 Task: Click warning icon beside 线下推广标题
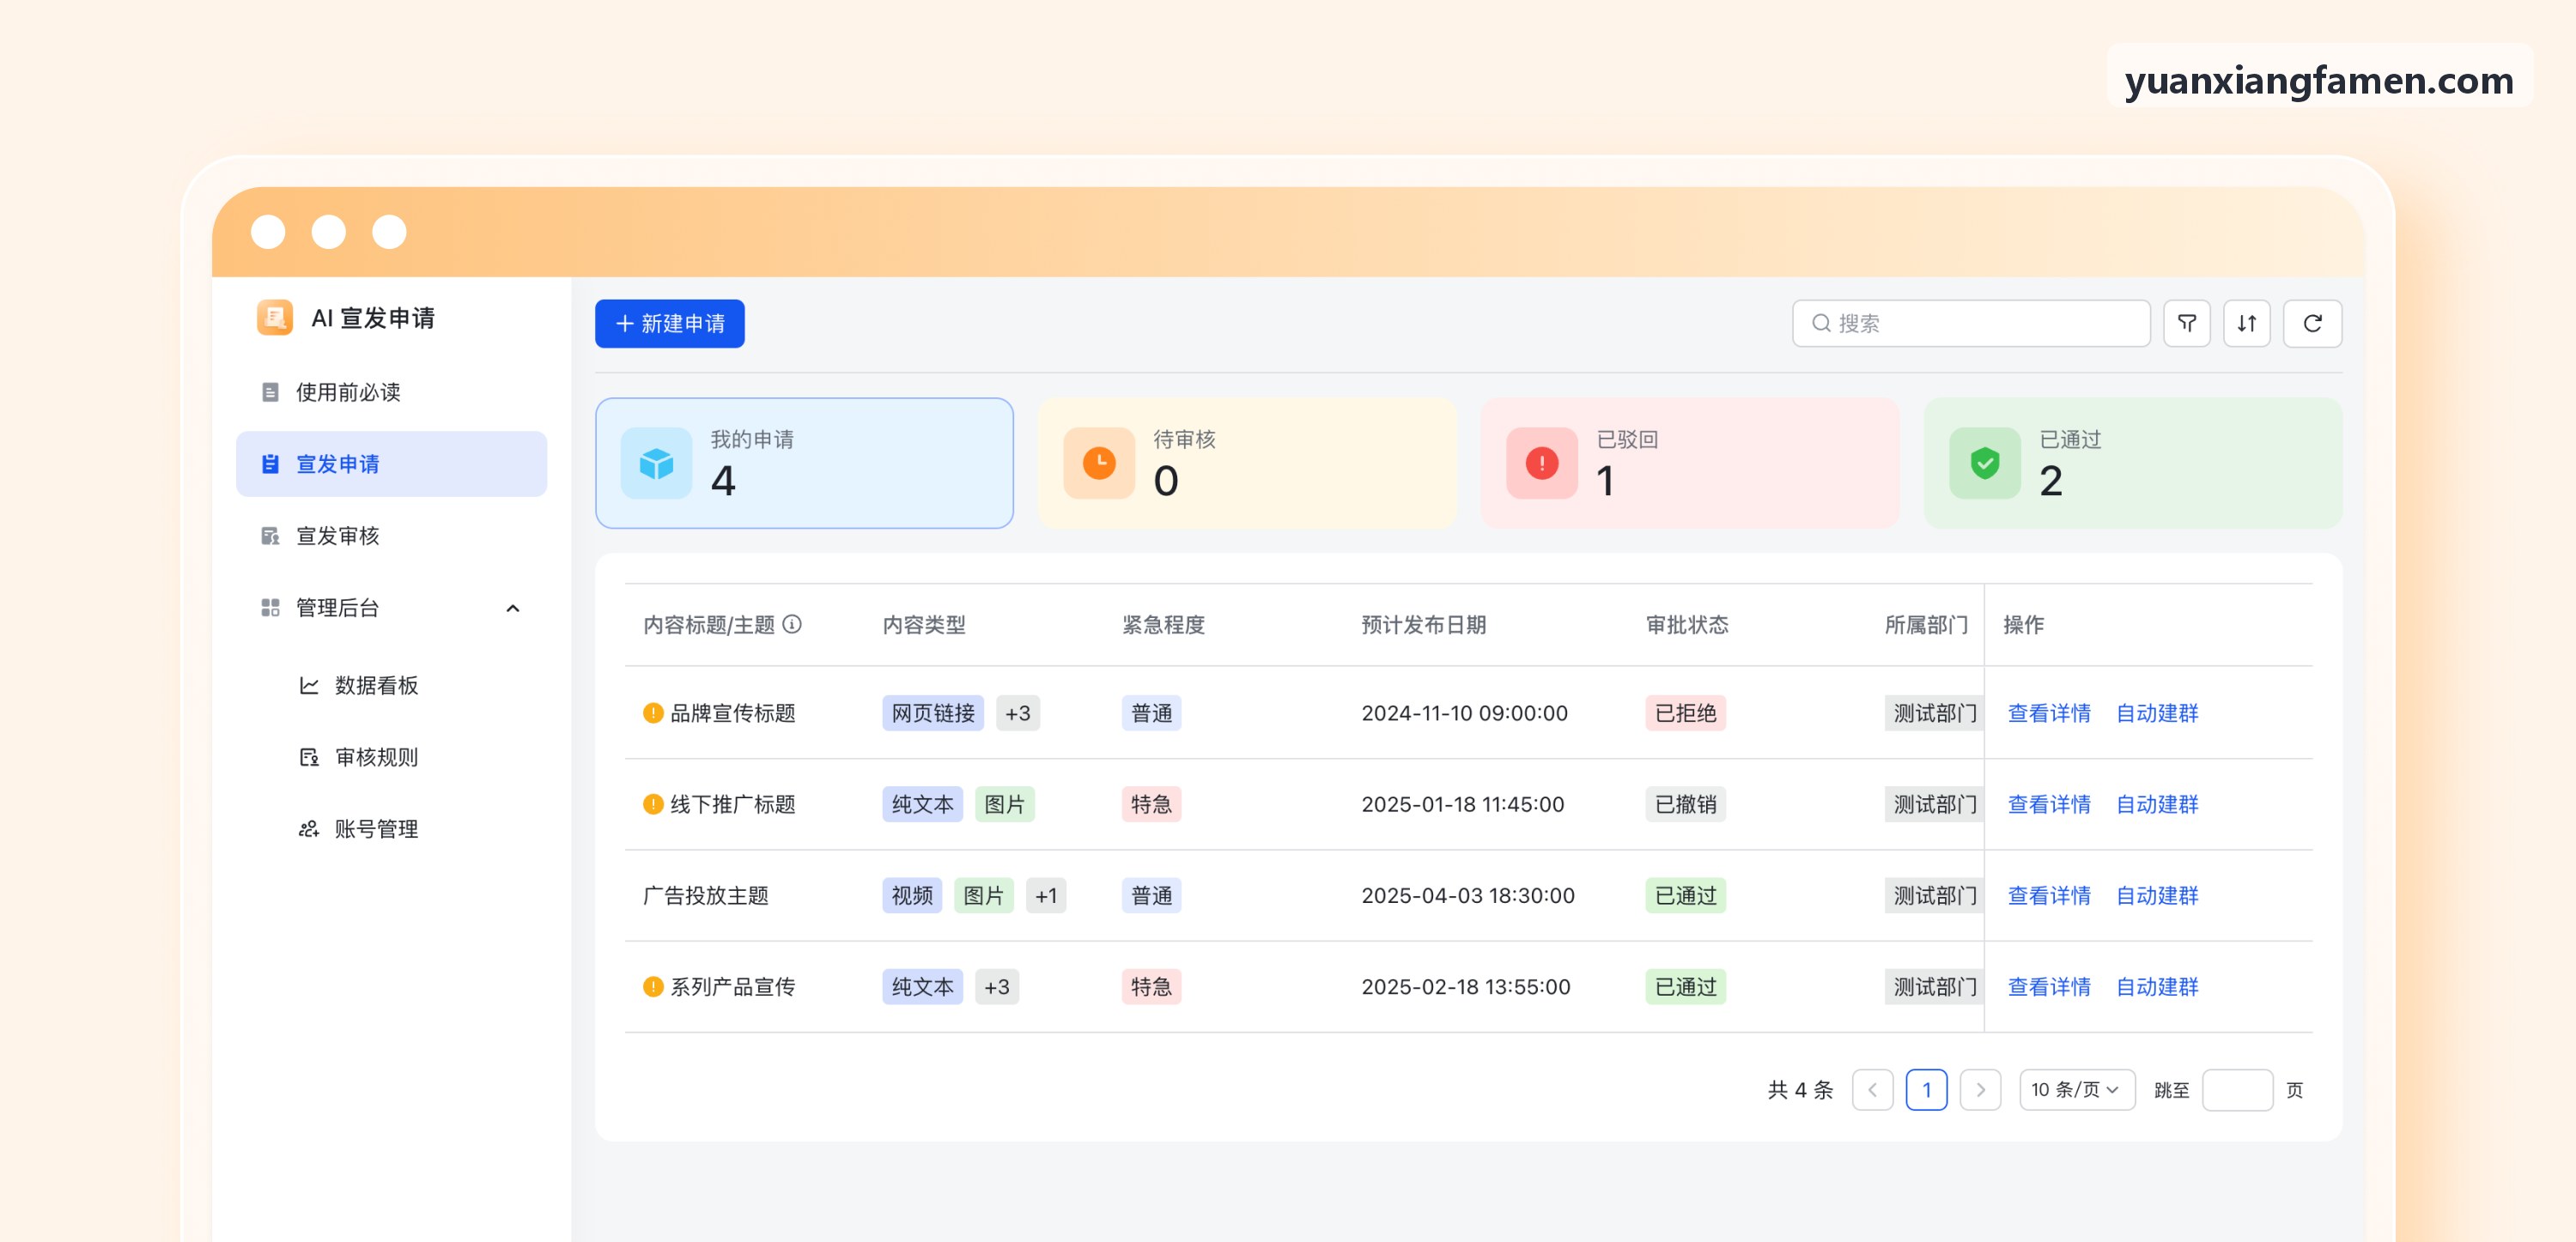(x=653, y=804)
